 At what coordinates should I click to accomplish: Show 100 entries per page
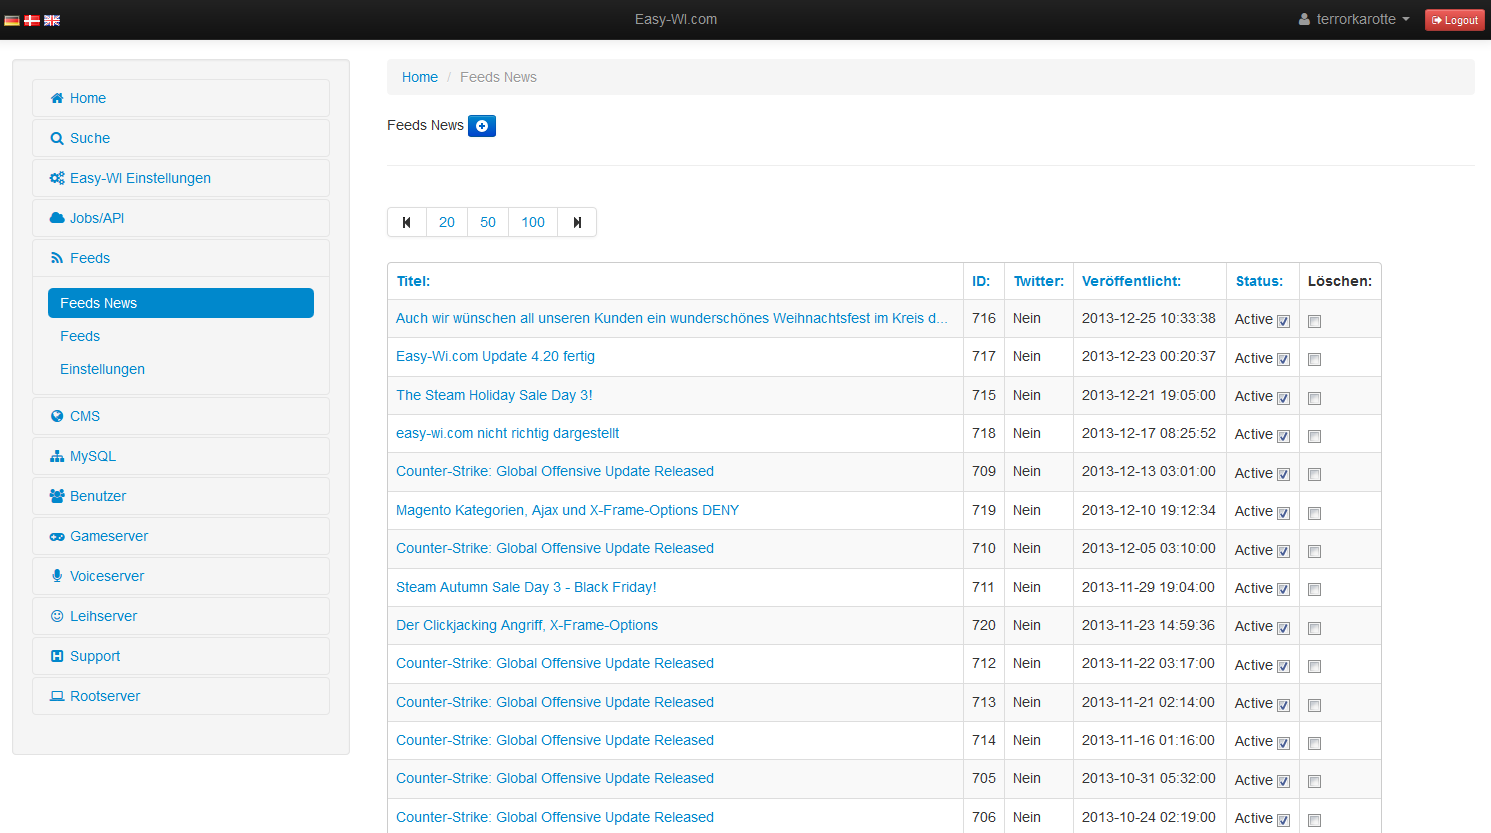[532, 222]
